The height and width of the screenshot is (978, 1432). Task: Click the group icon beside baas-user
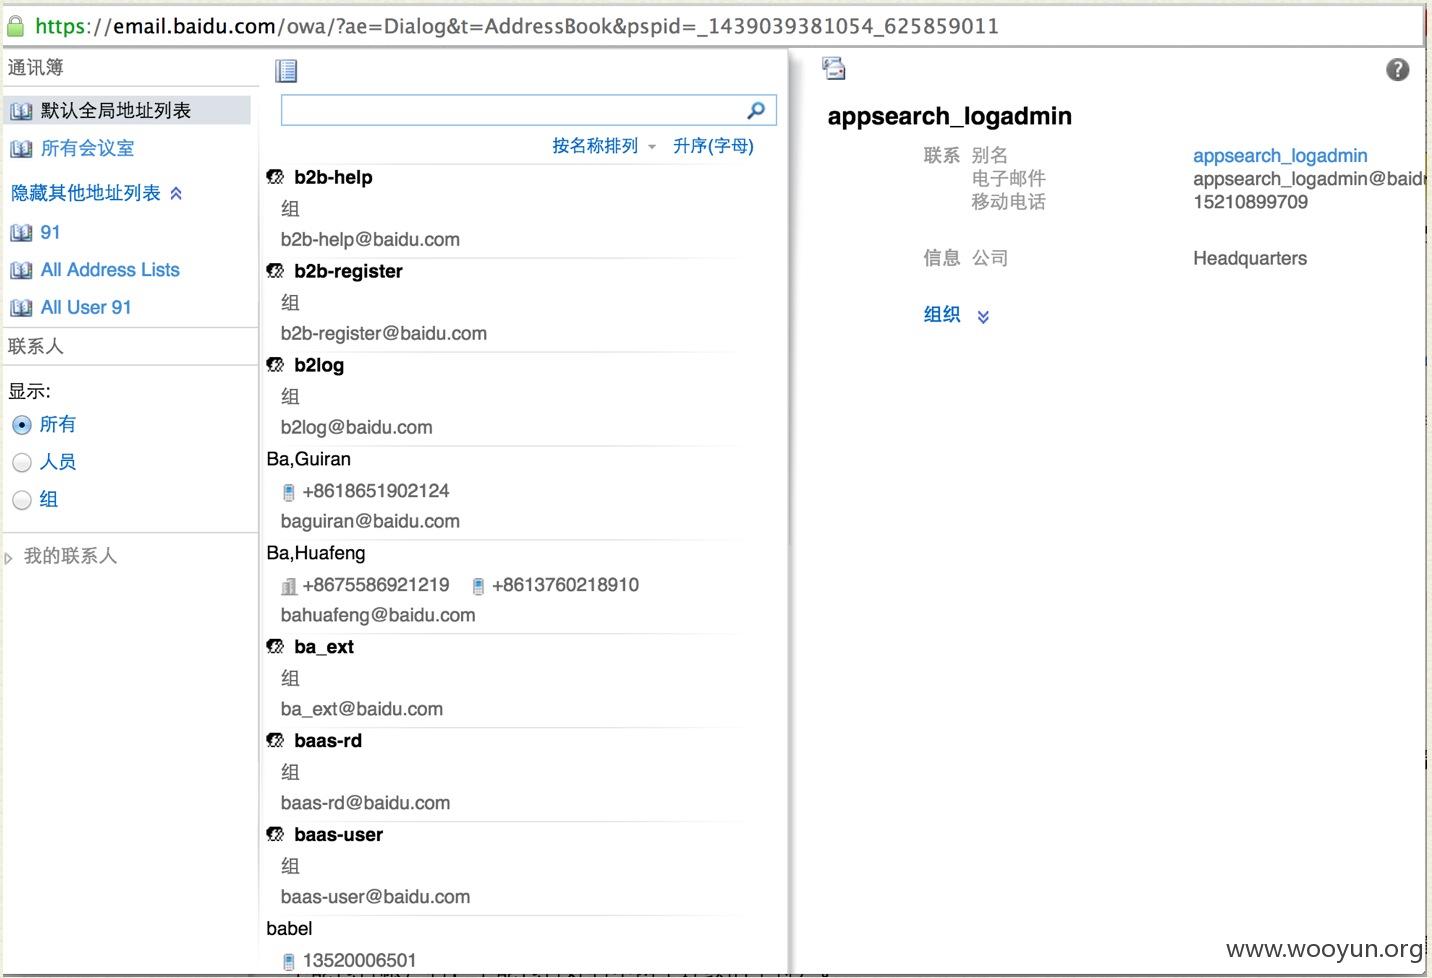276,835
